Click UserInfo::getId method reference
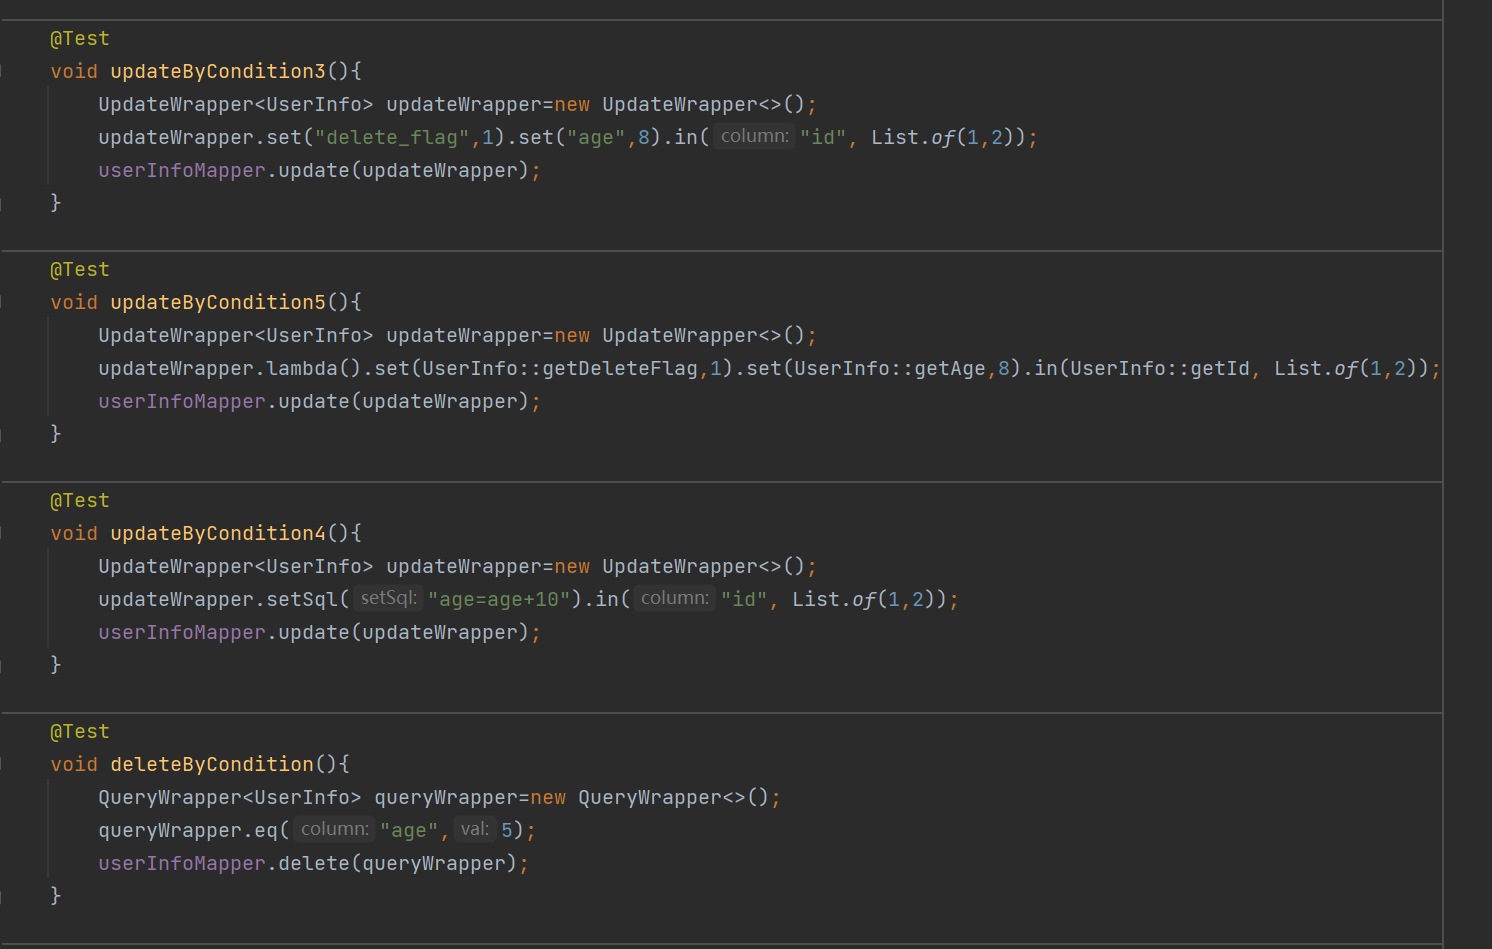1492x949 pixels. [x=1160, y=369]
